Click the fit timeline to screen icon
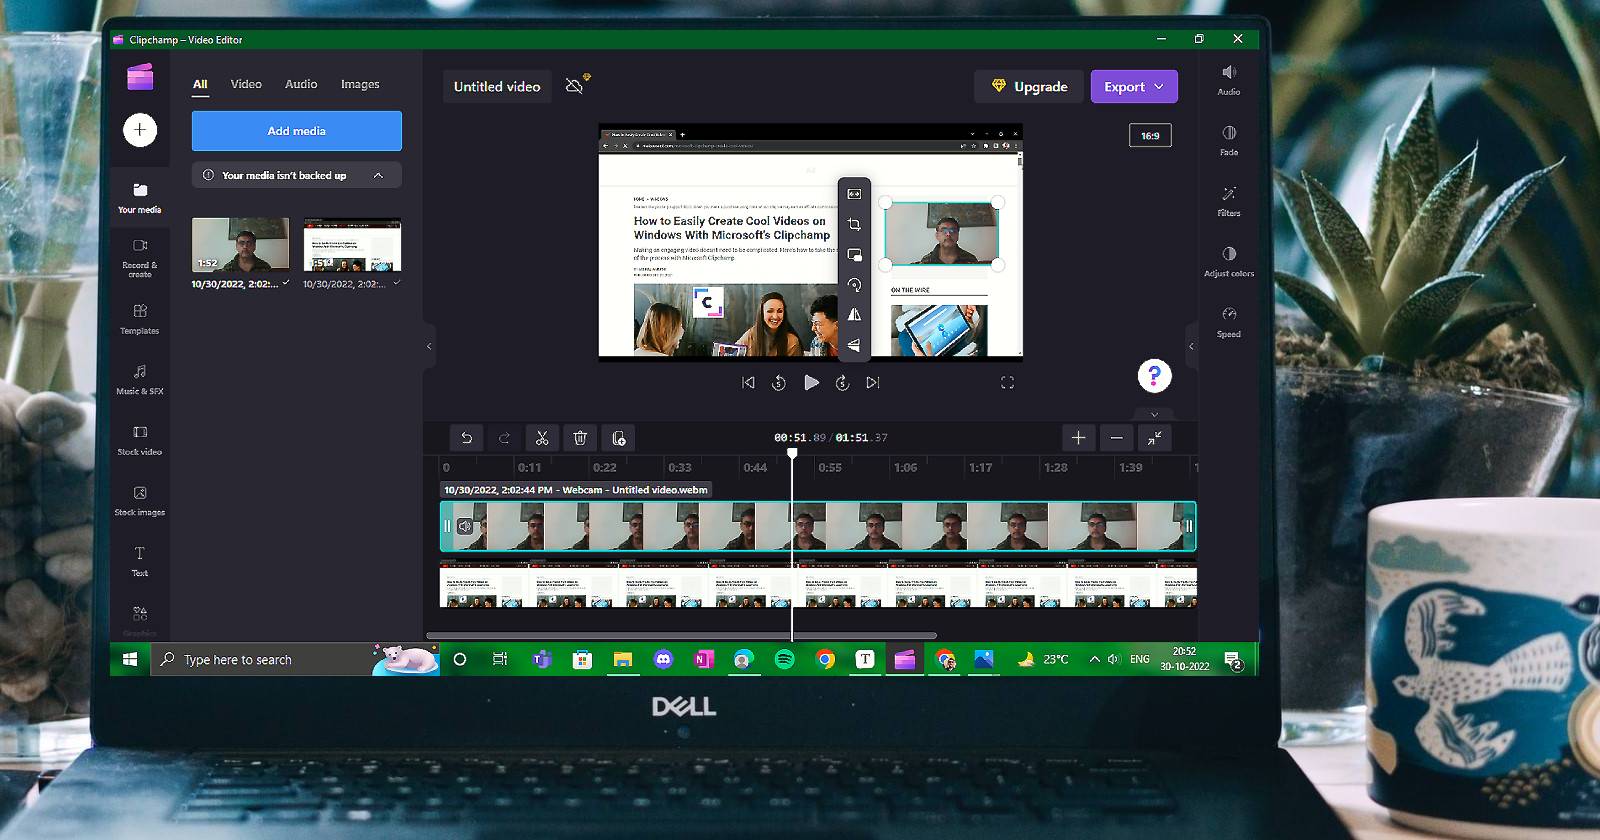This screenshot has height=840, width=1600. click(1154, 438)
